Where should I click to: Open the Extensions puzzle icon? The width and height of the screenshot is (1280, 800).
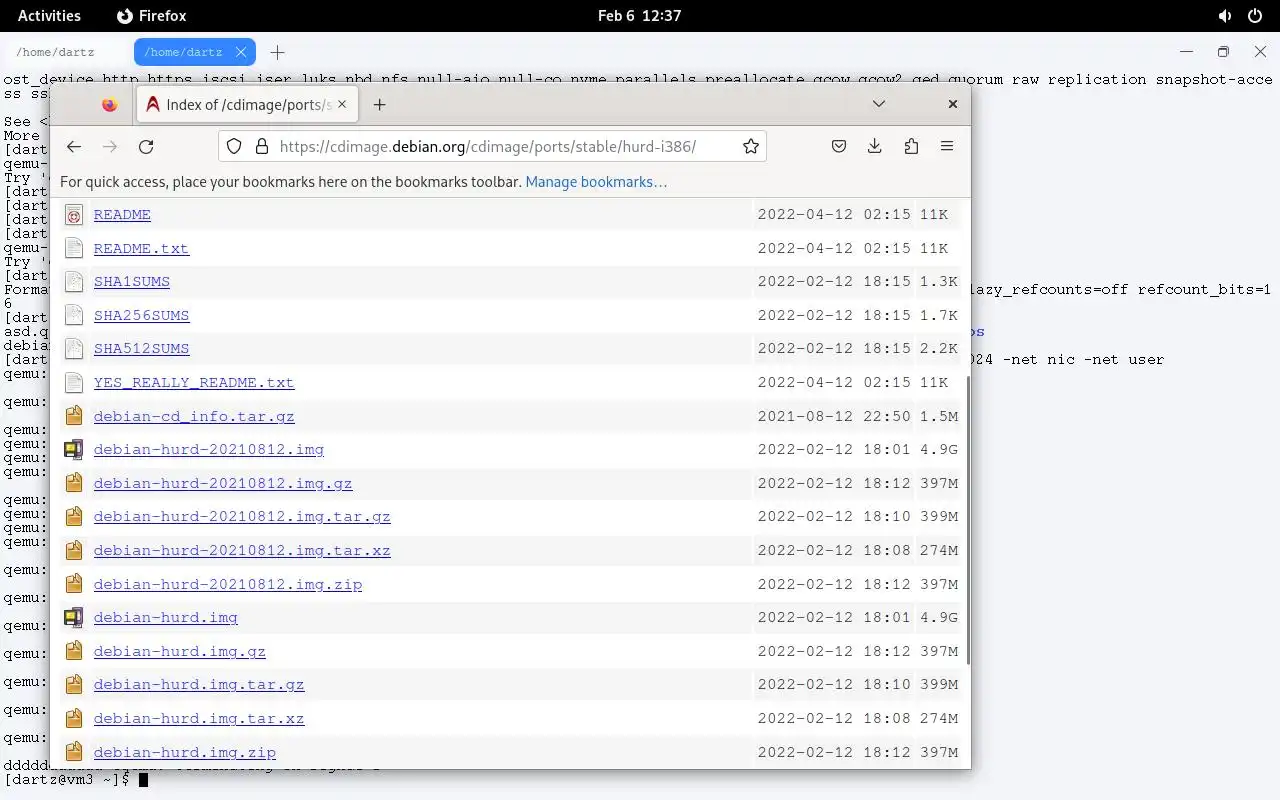[x=911, y=146]
